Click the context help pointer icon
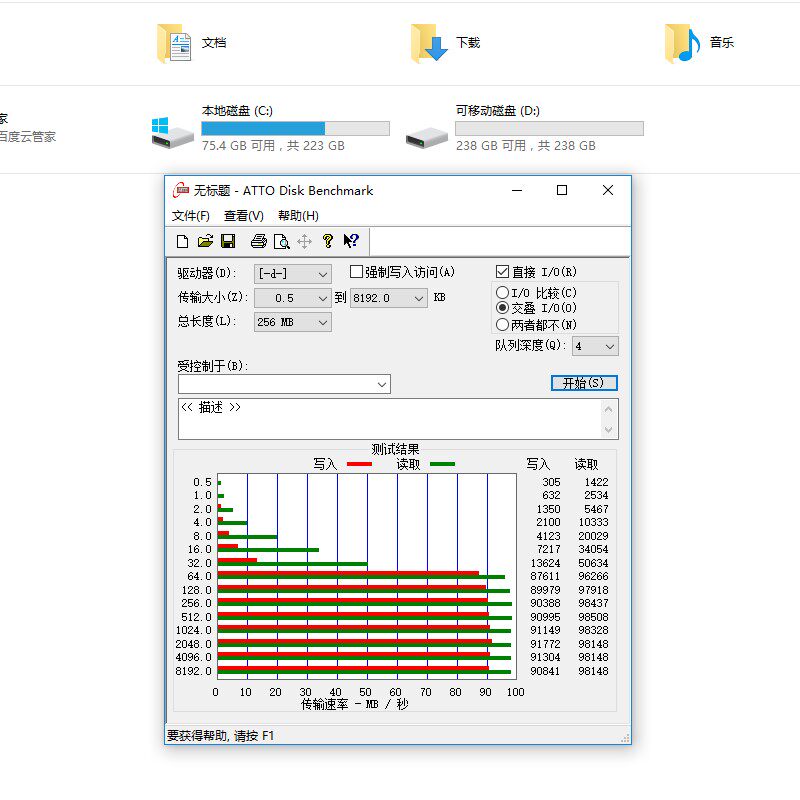Image resolution: width=800 pixels, height=800 pixels. 351,241
